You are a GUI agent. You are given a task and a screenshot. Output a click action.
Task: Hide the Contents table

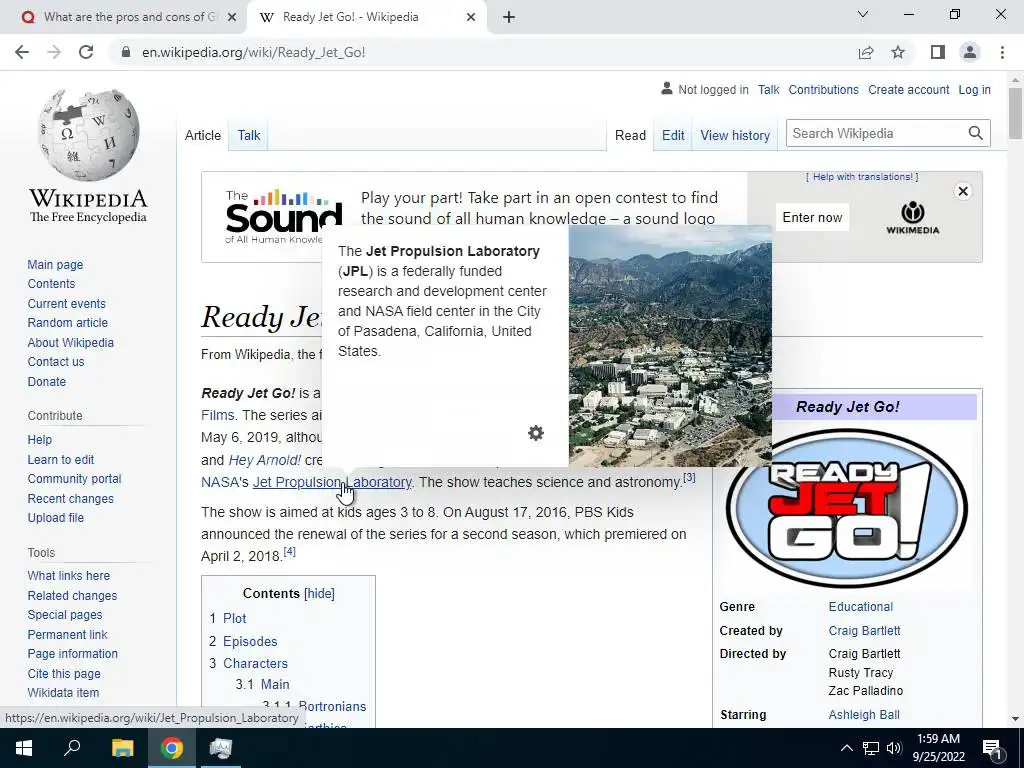pos(319,594)
